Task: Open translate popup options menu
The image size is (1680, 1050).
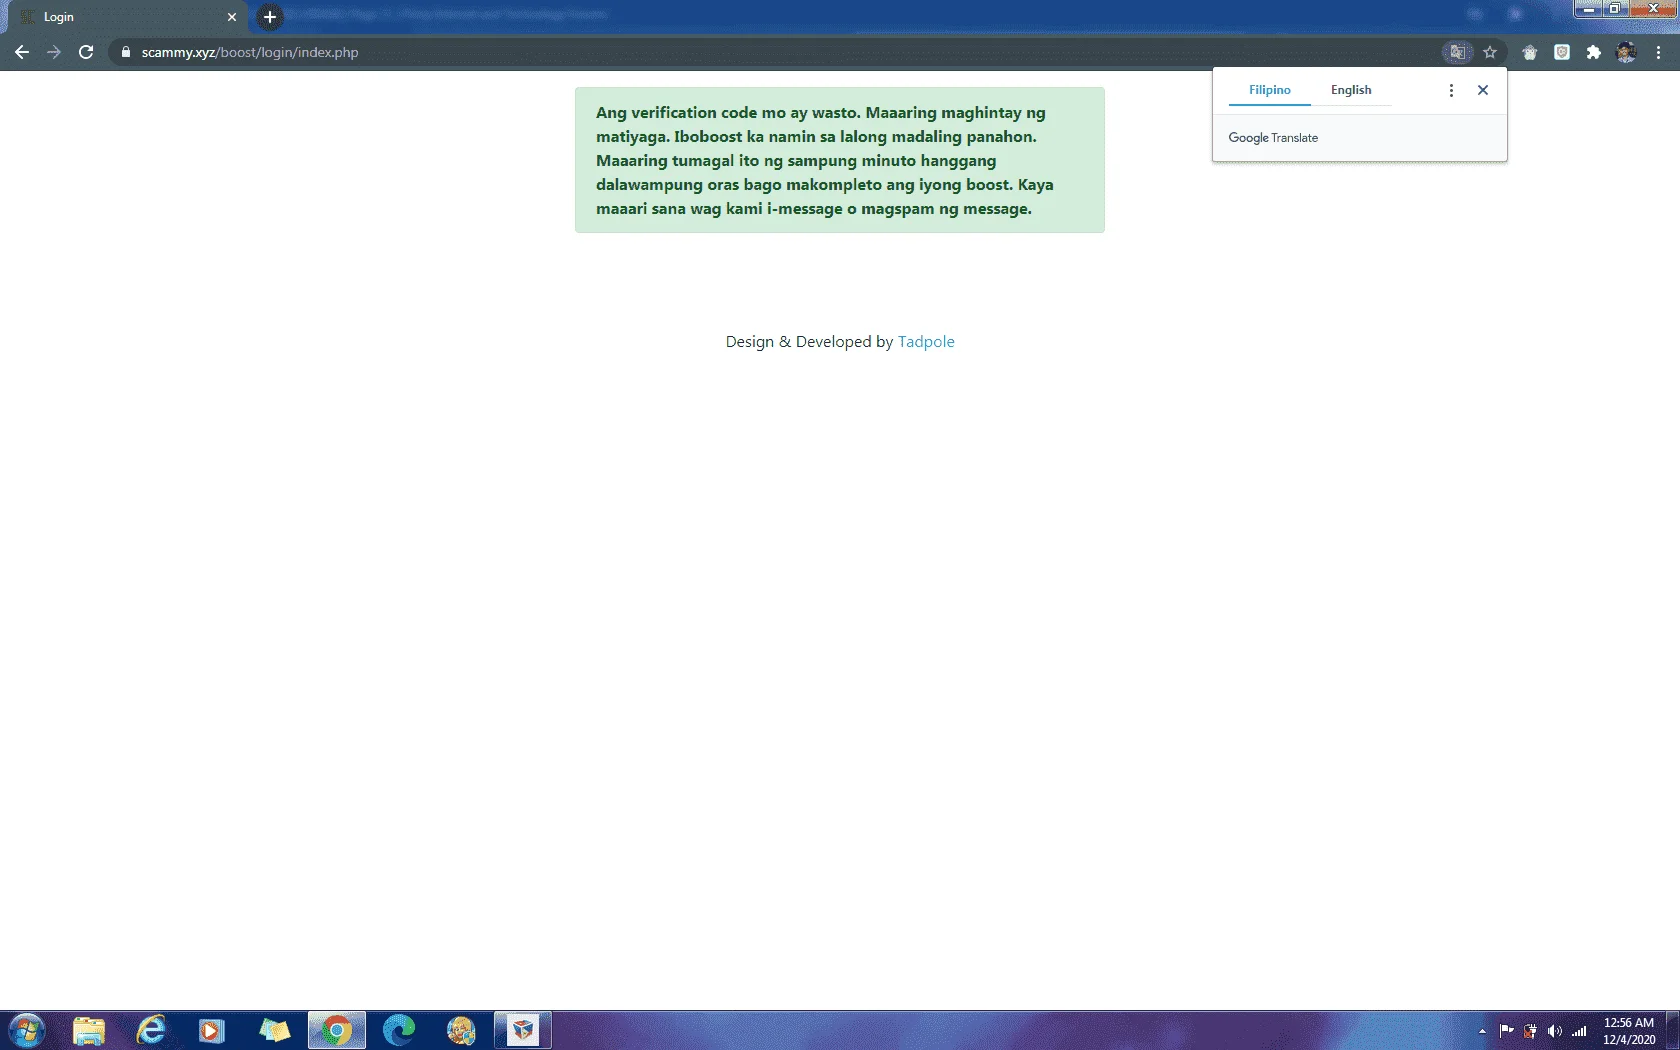Action: tap(1451, 90)
